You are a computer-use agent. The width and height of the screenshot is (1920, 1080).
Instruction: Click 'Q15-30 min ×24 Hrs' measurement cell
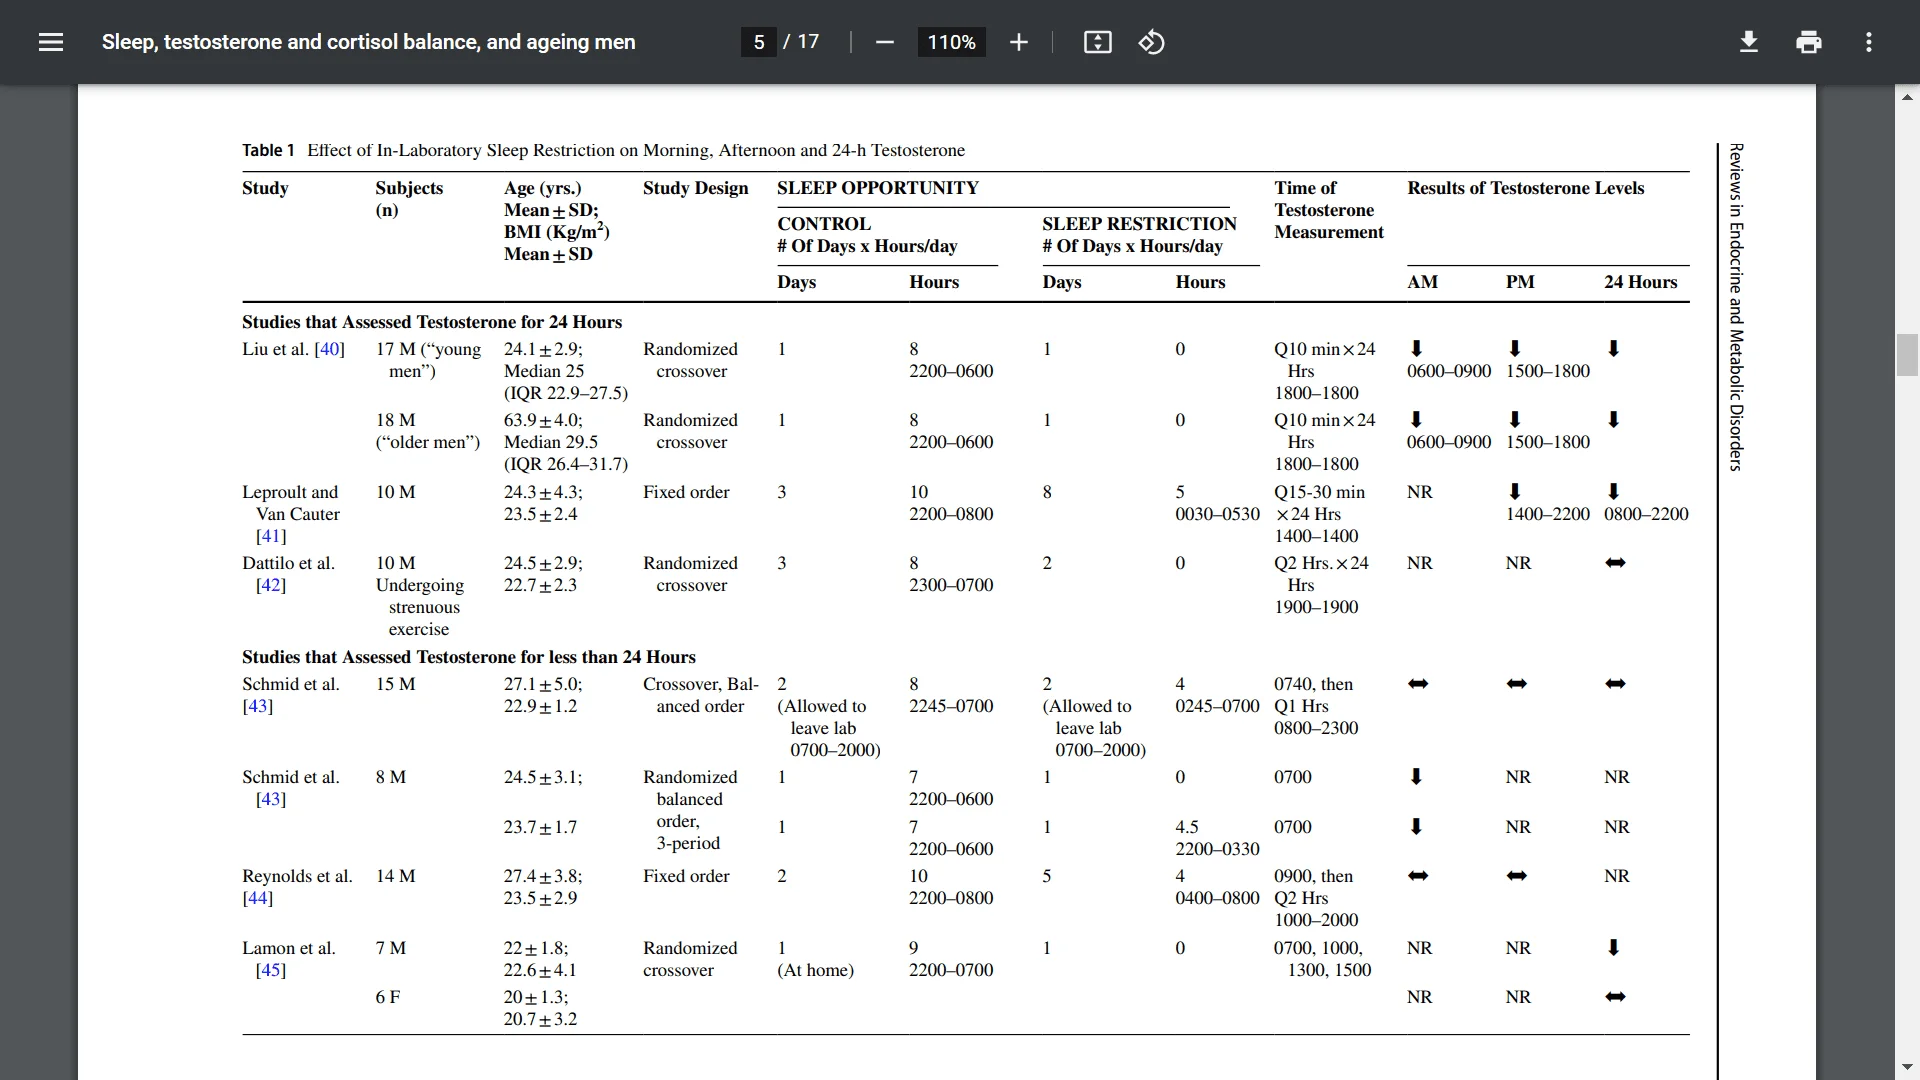[x=1320, y=503]
